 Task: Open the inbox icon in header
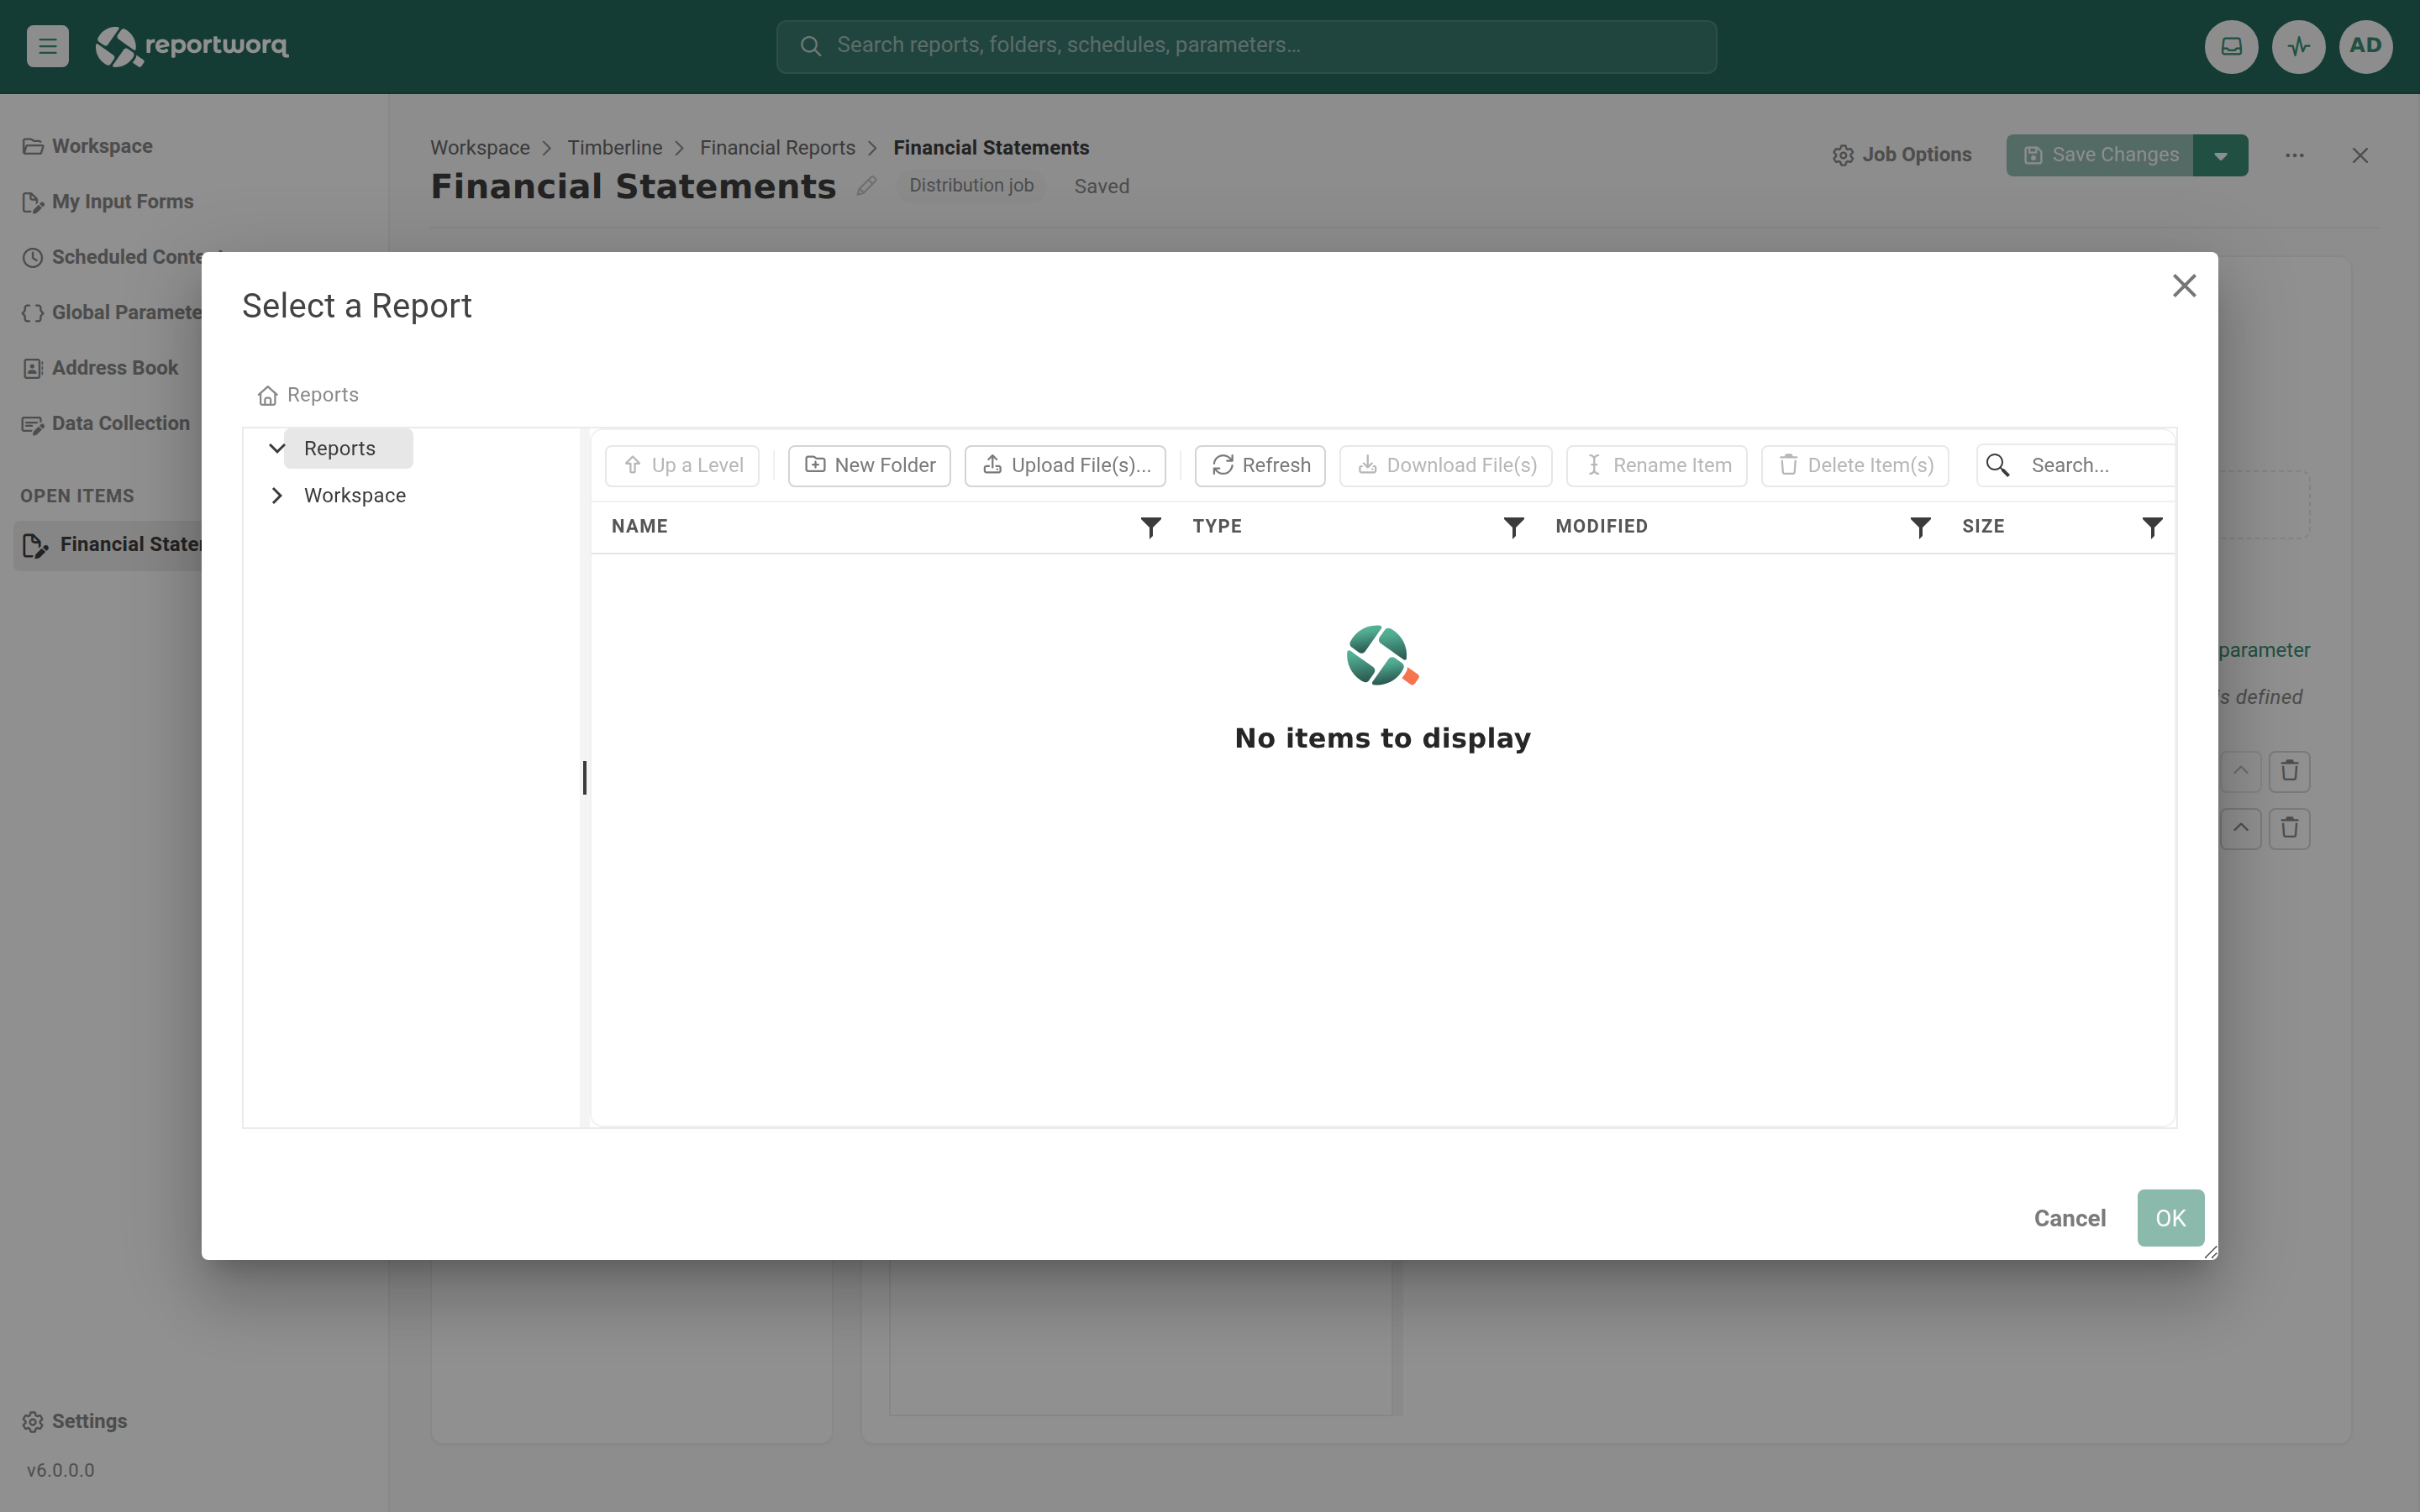[x=2231, y=46]
